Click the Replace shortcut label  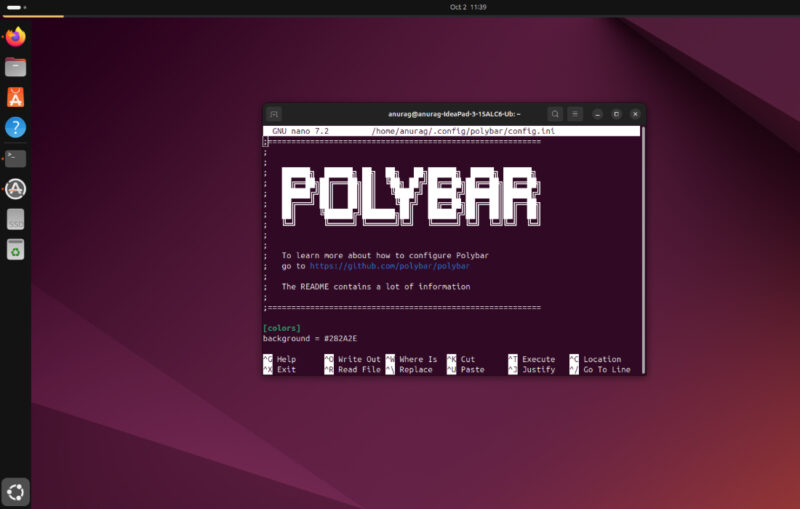[415, 370]
